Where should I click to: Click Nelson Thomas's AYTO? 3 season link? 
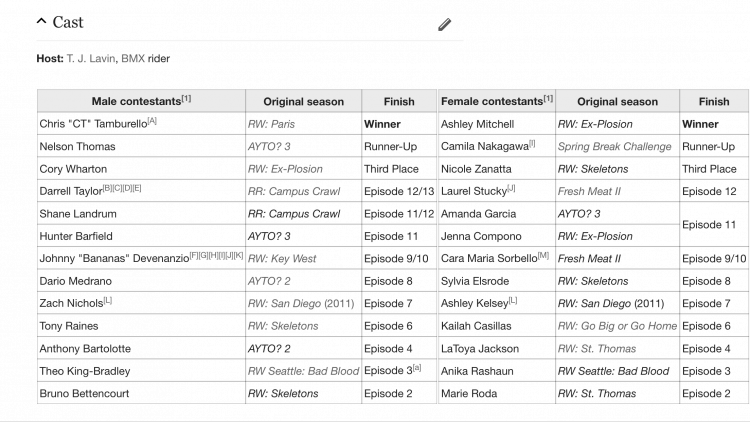tap(269, 147)
